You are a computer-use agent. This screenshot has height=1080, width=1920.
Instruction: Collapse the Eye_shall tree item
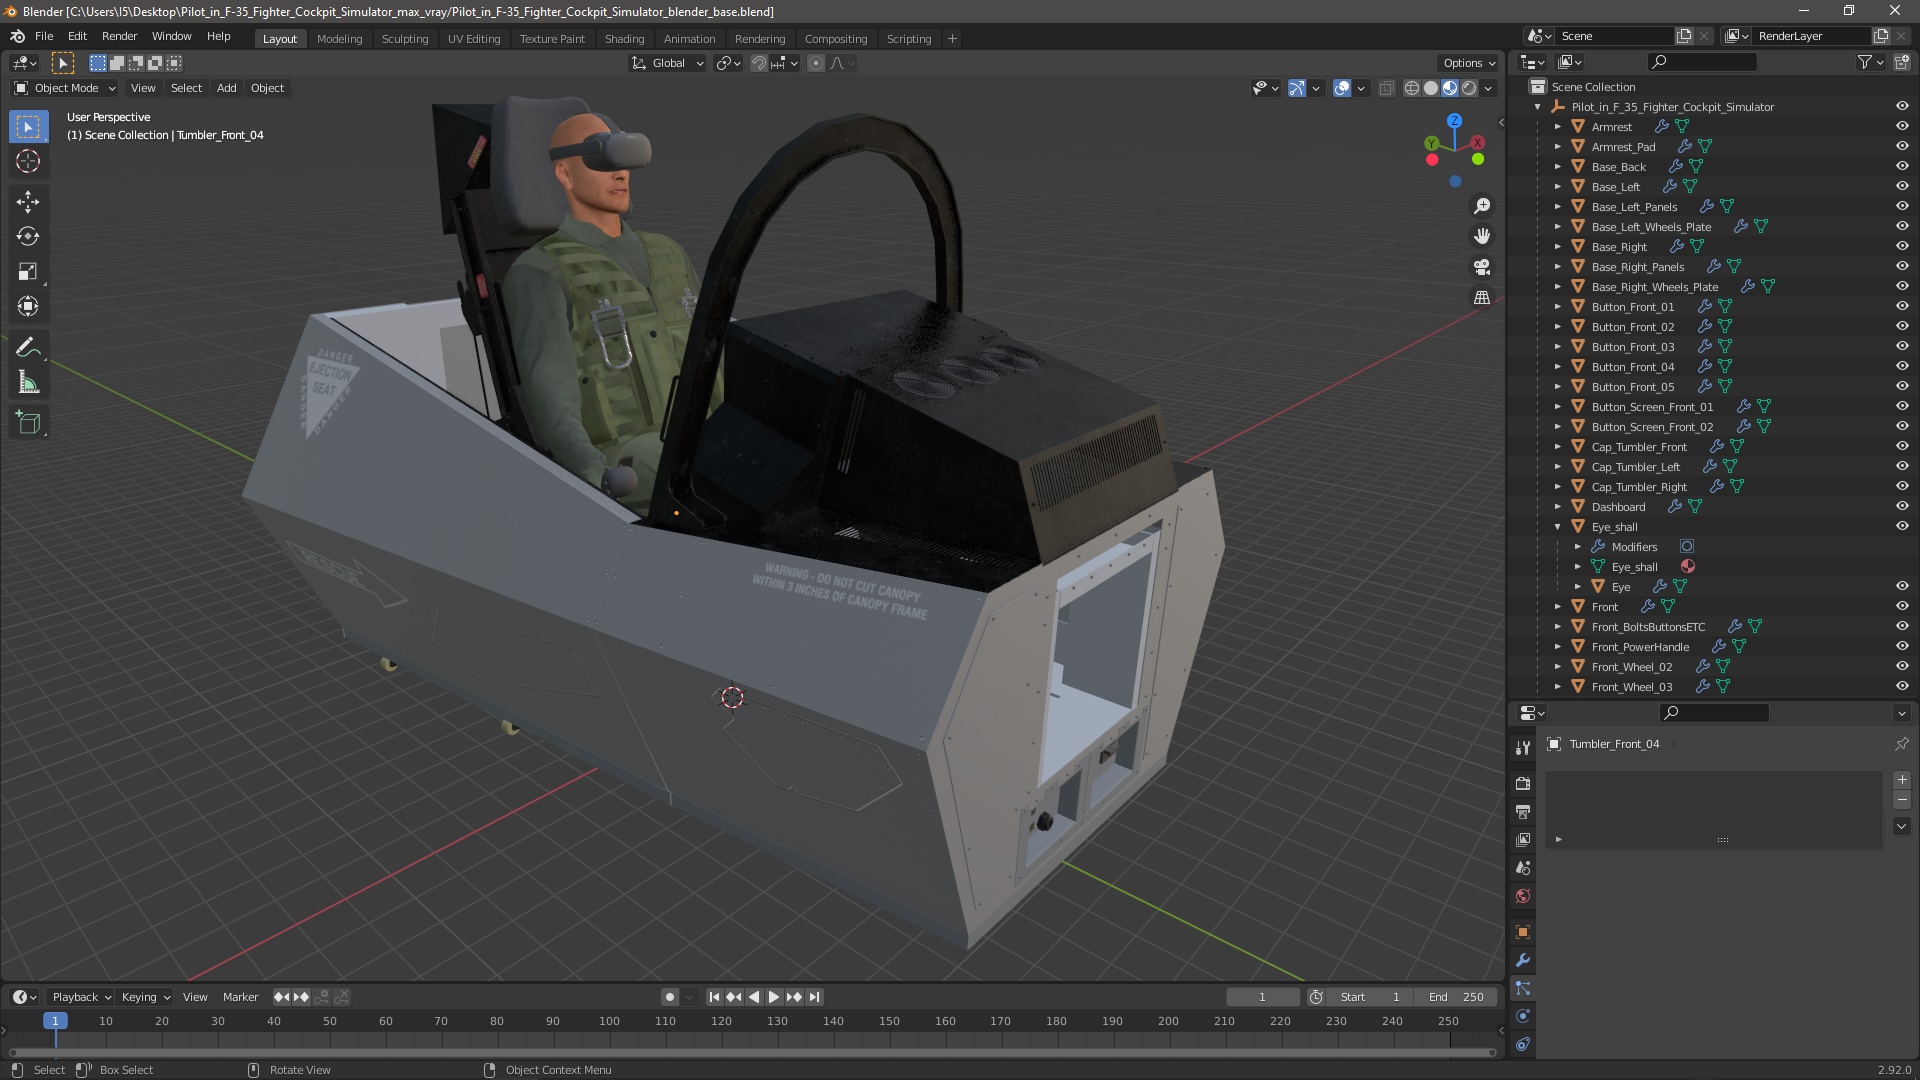pos(1557,527)
